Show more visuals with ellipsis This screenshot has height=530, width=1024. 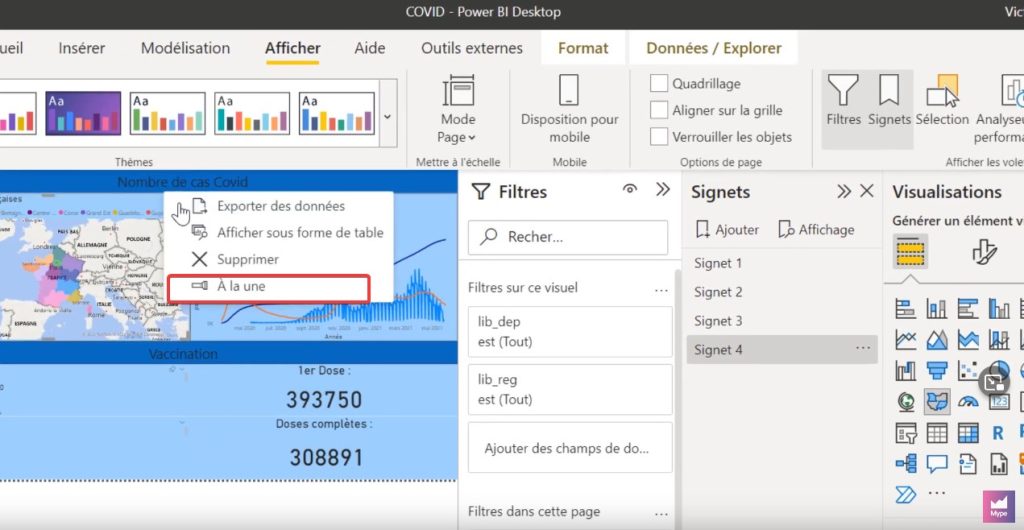click(x=937, y=493)
